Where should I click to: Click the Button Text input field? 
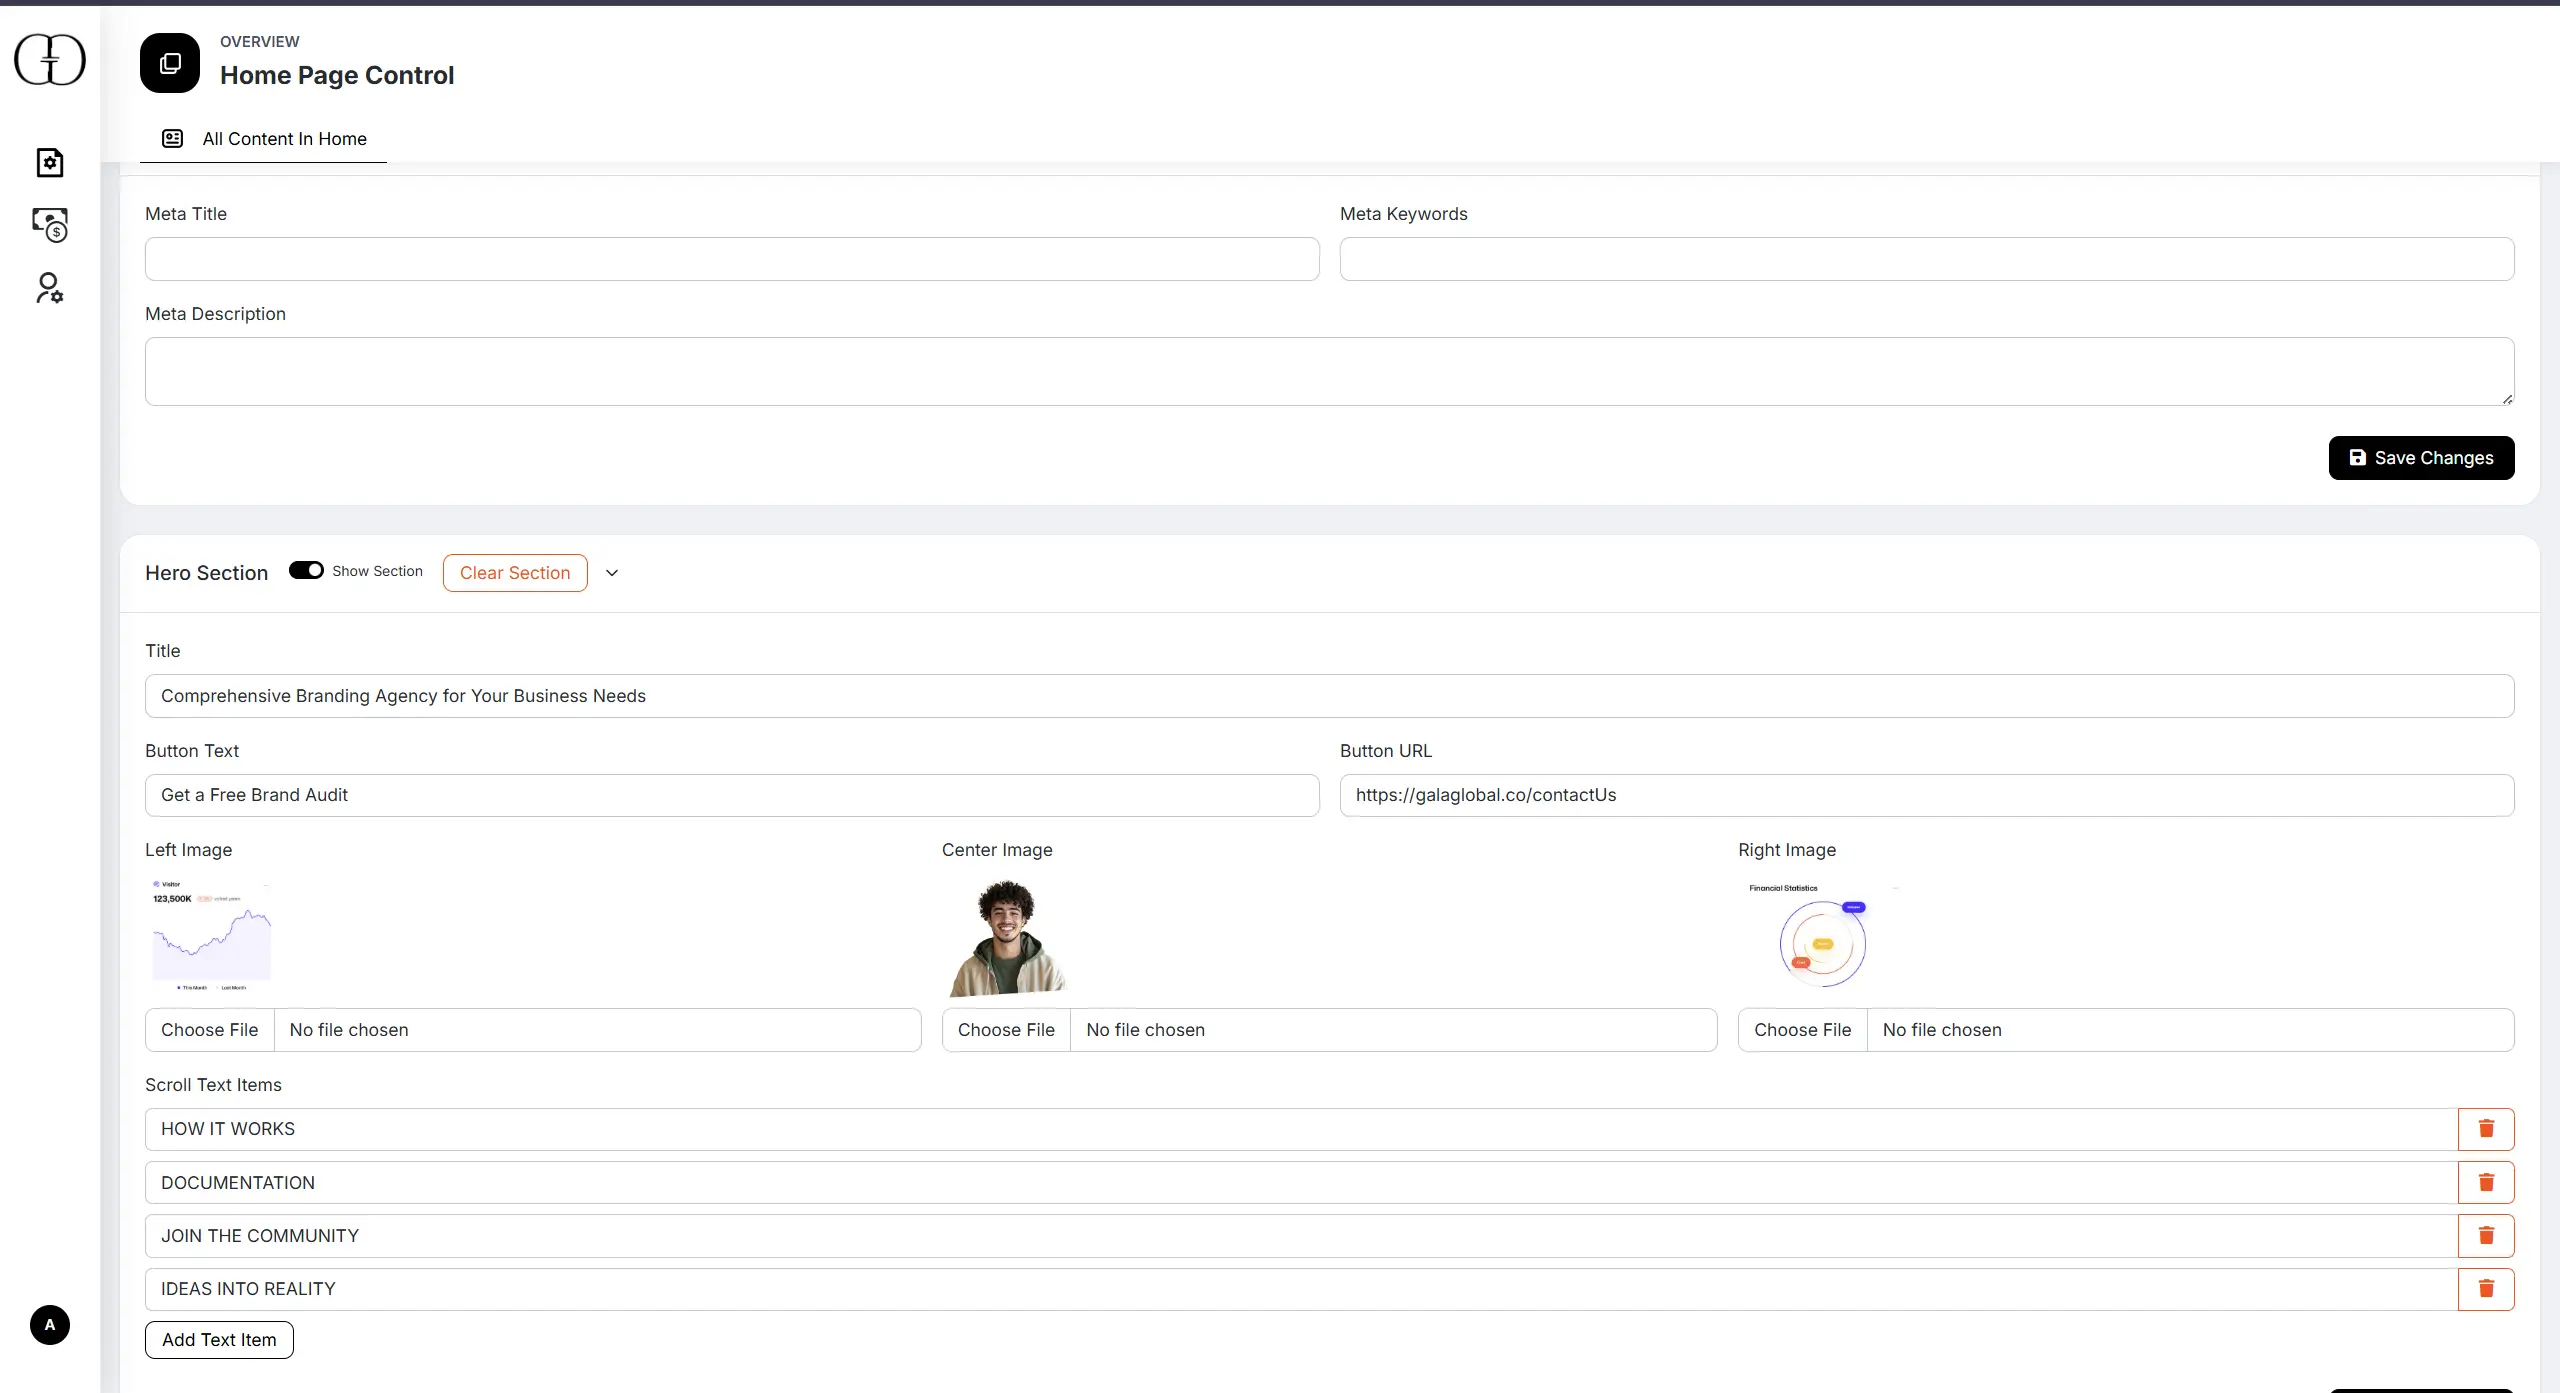(732, 795)
